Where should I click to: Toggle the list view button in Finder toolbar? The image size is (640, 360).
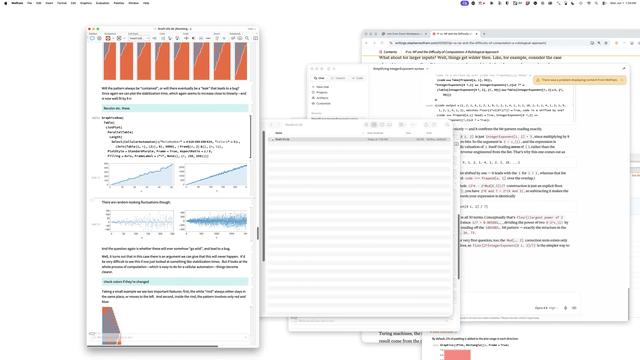point(374,125)
